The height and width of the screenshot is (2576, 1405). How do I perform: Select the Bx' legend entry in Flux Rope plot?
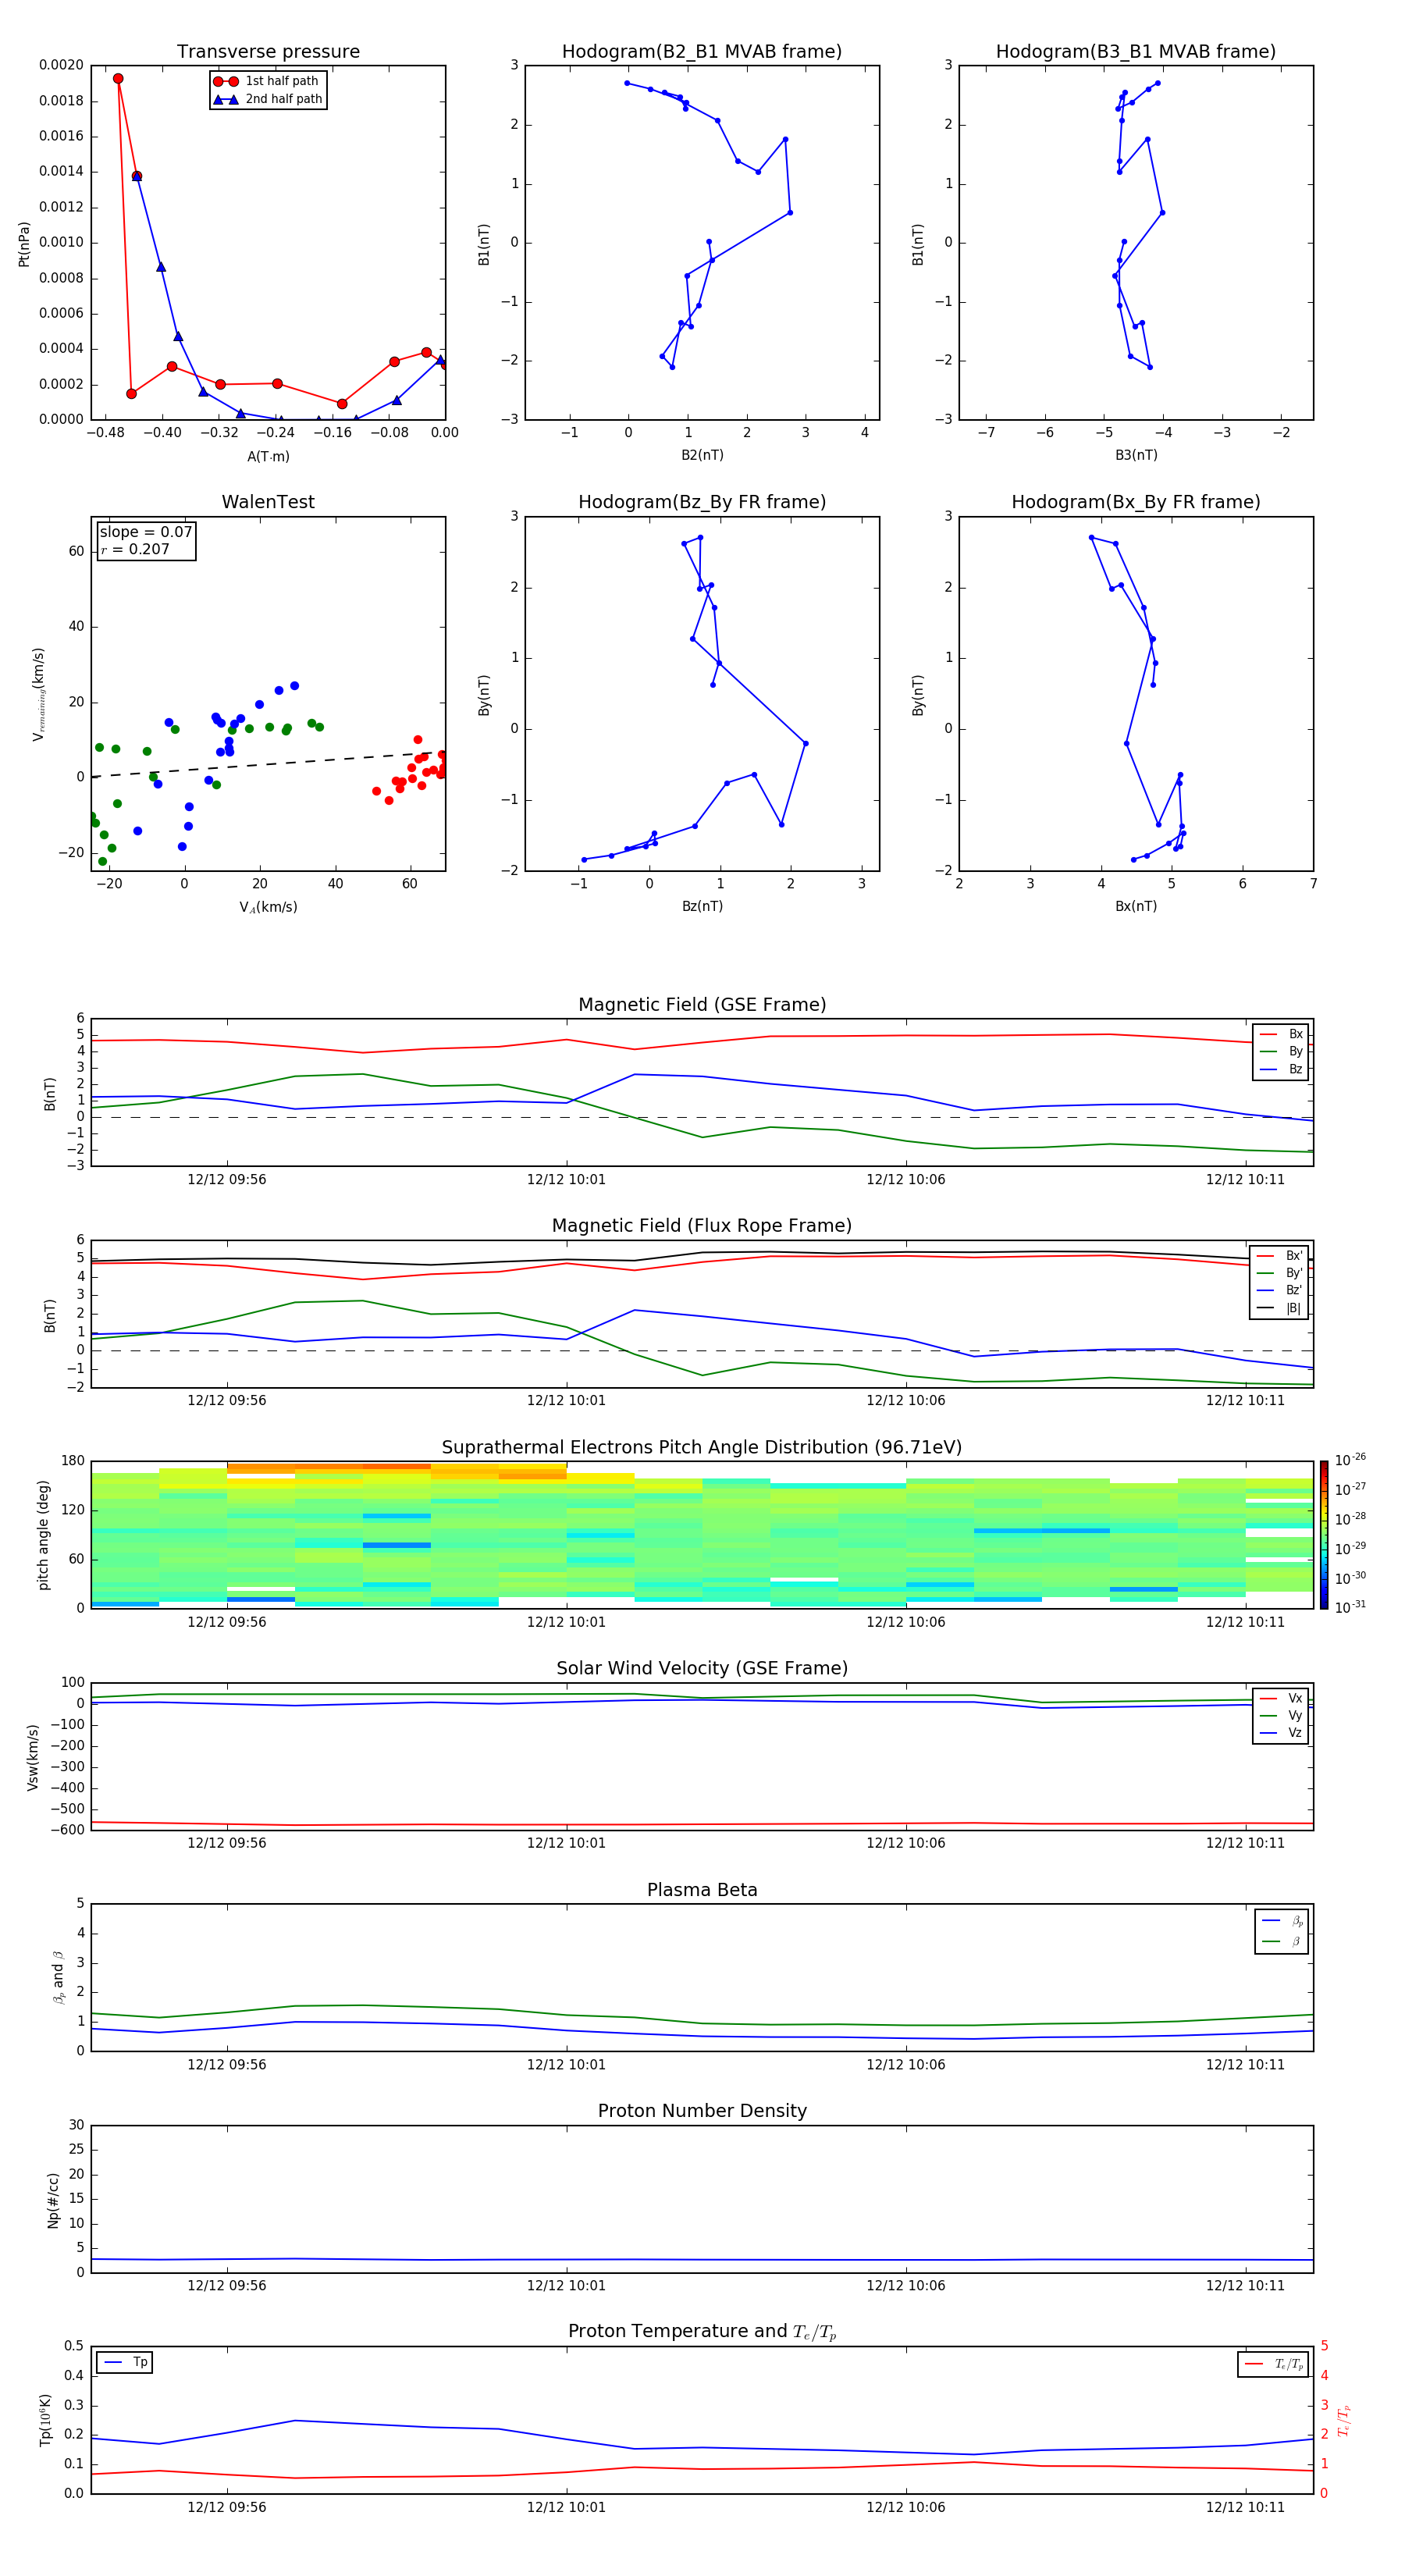(x=1281, y=1256)
